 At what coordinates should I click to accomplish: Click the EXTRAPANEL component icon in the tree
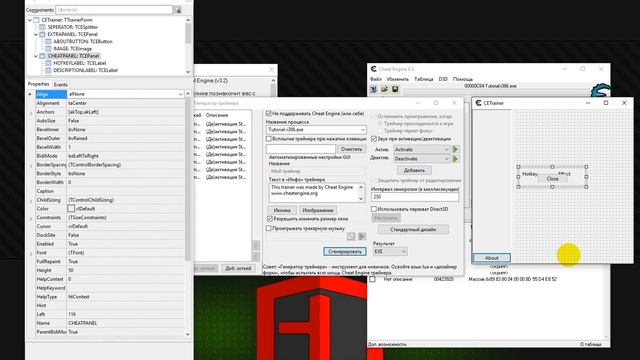[x=42, y=34]
